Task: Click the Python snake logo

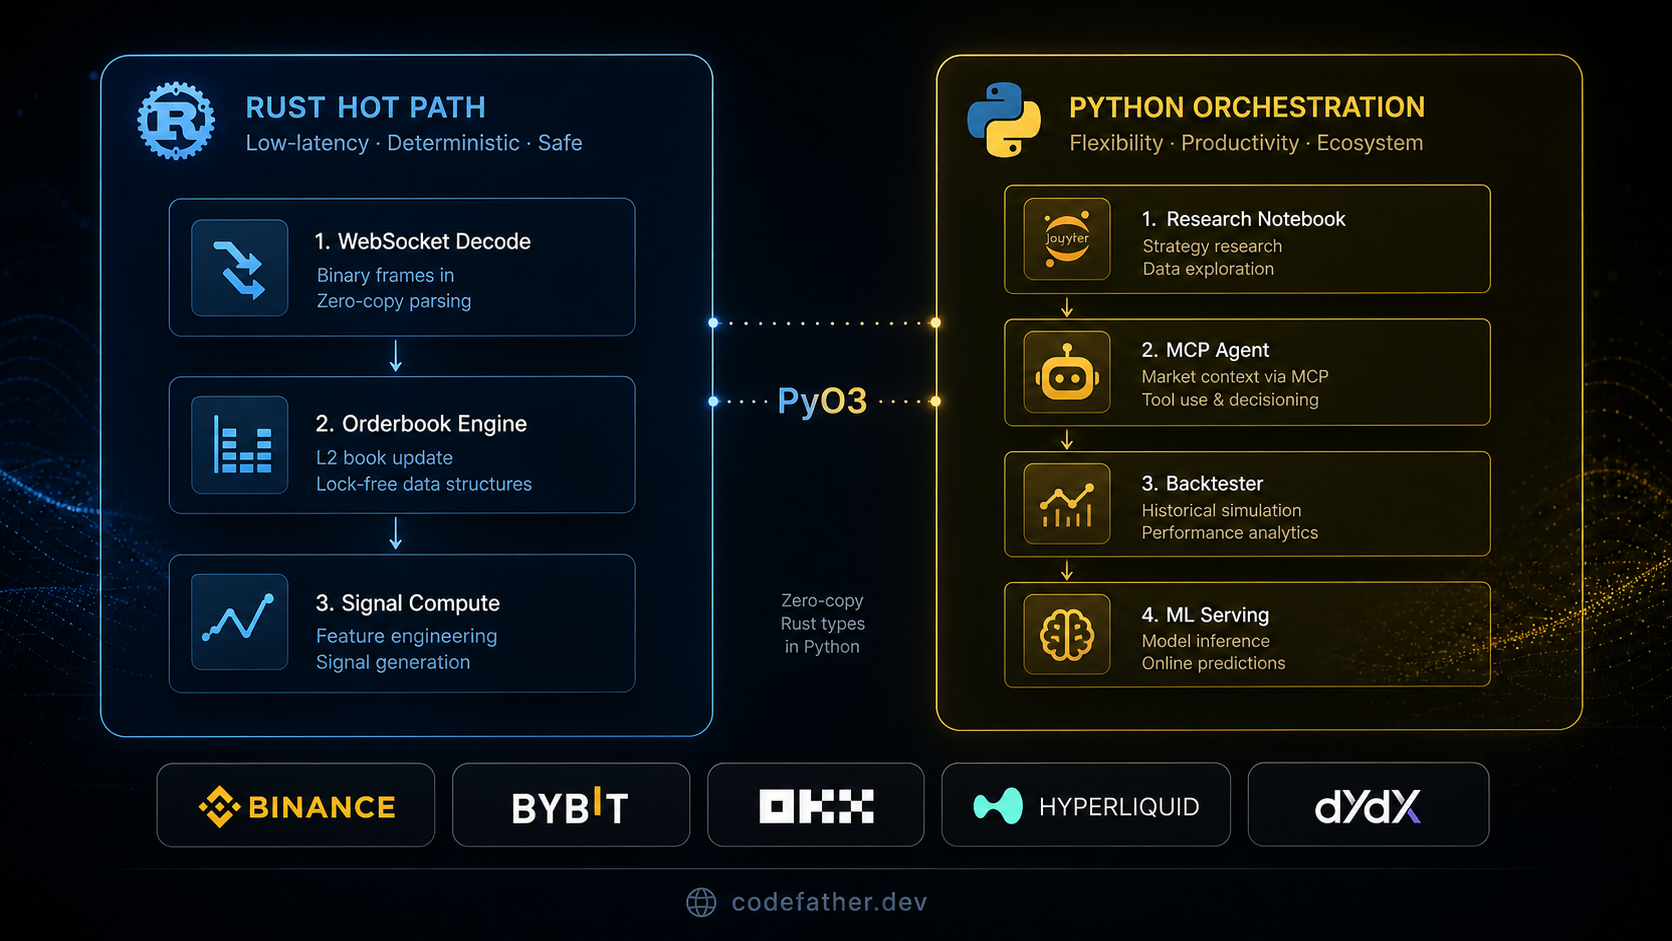Action: (1004, 120)
